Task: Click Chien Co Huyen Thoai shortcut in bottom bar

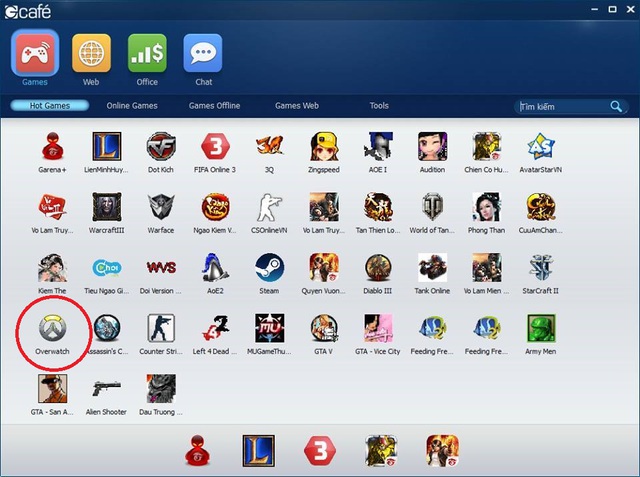Action: (381, 450)
